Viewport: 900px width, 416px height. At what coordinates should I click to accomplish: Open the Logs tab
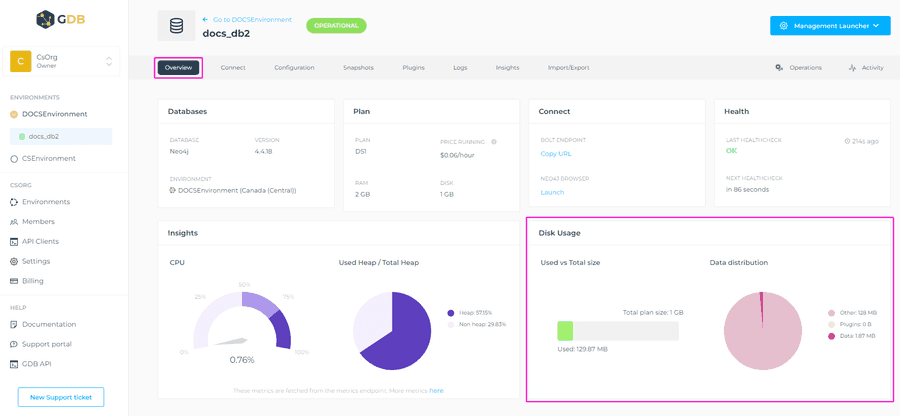pos(460,68)
